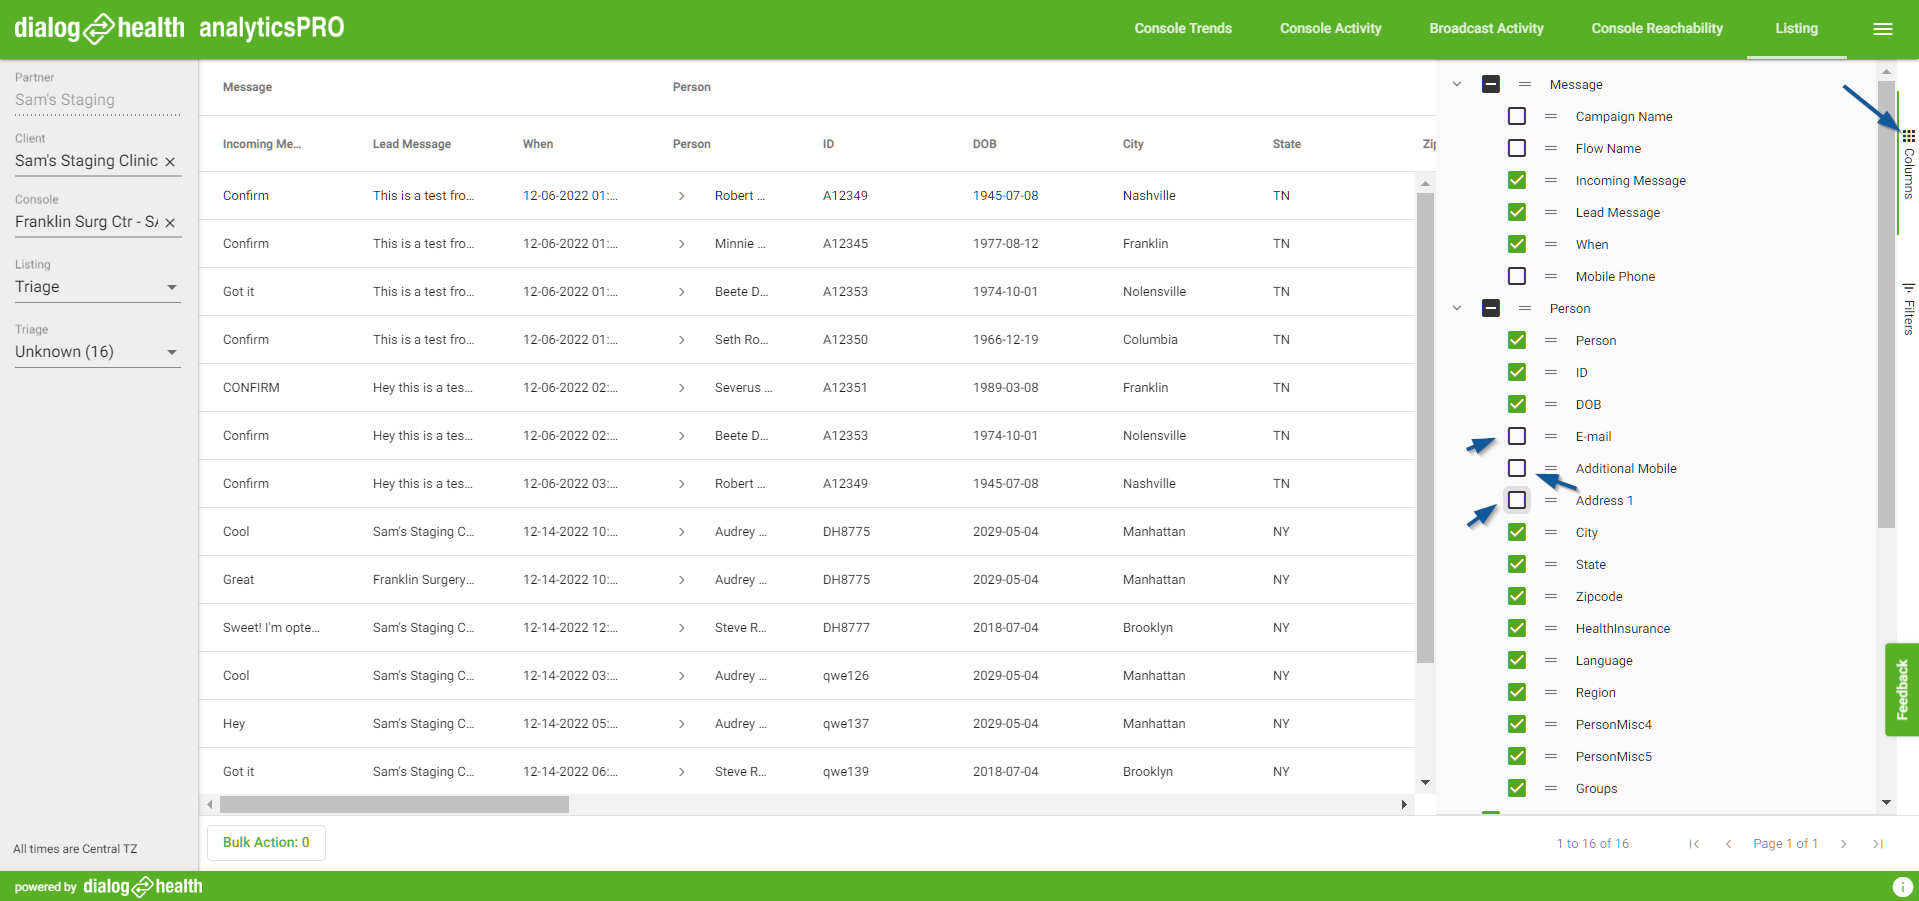Click drag handle beside Campaign Name
The width and height of the screenshot is (1919, 901).
coord(1551,117)
